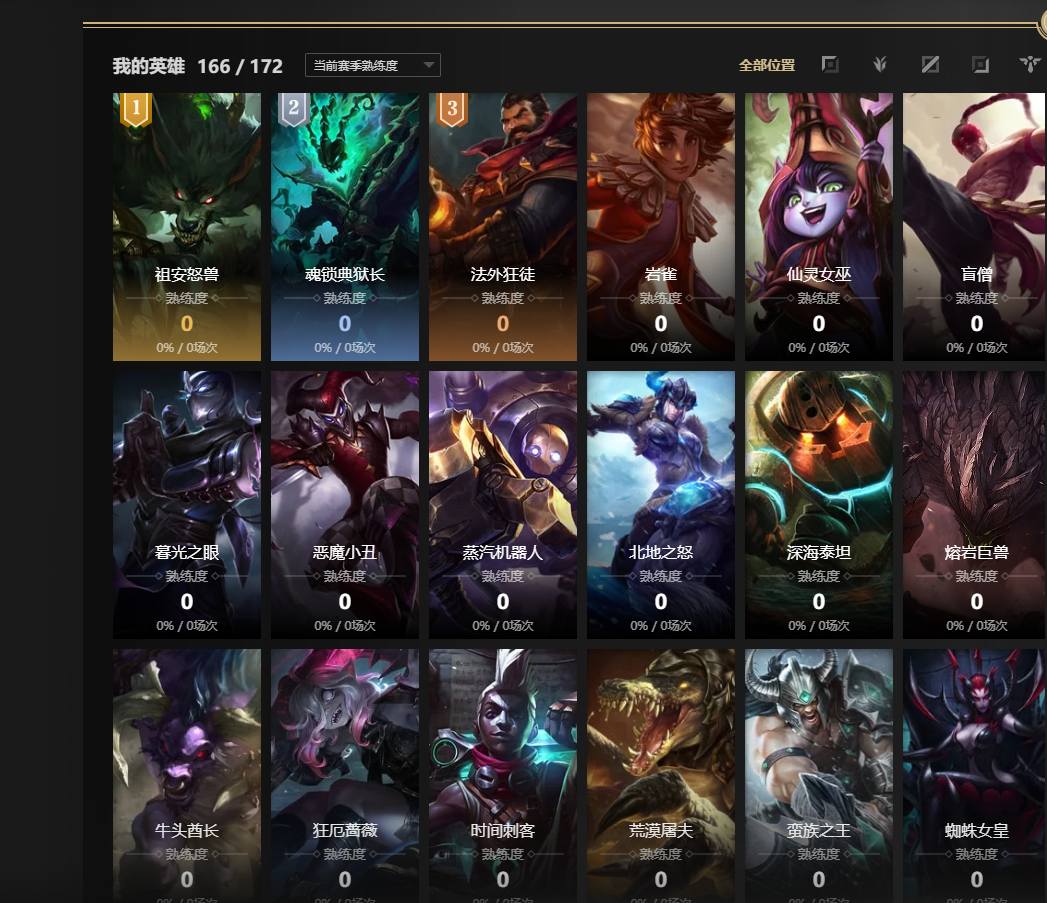Open the 岩雀 champion card
The width and height of the screenshot is (1047, 903).
pos(661,226)
